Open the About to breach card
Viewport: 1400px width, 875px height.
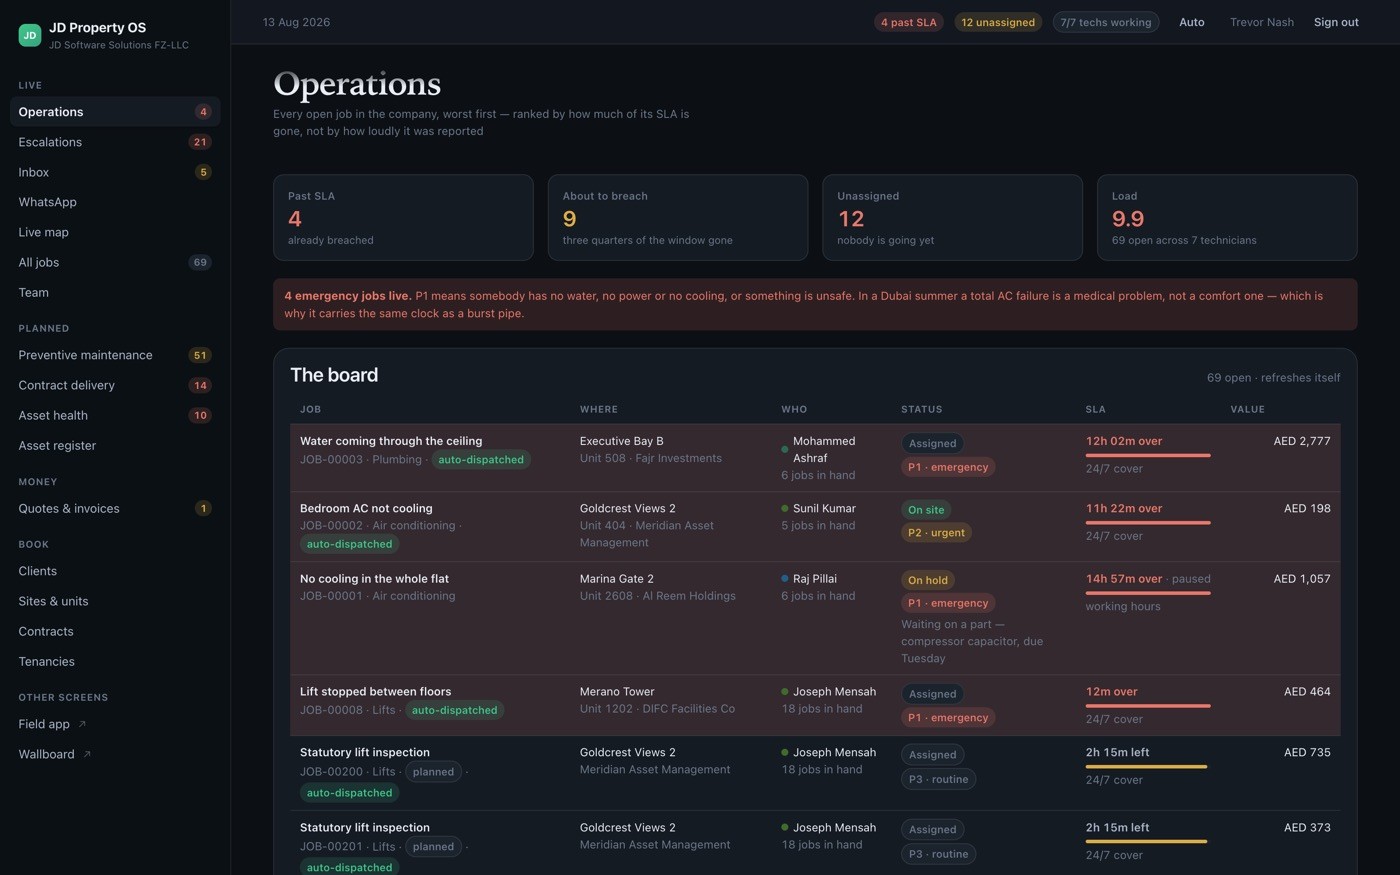point(678,218)
